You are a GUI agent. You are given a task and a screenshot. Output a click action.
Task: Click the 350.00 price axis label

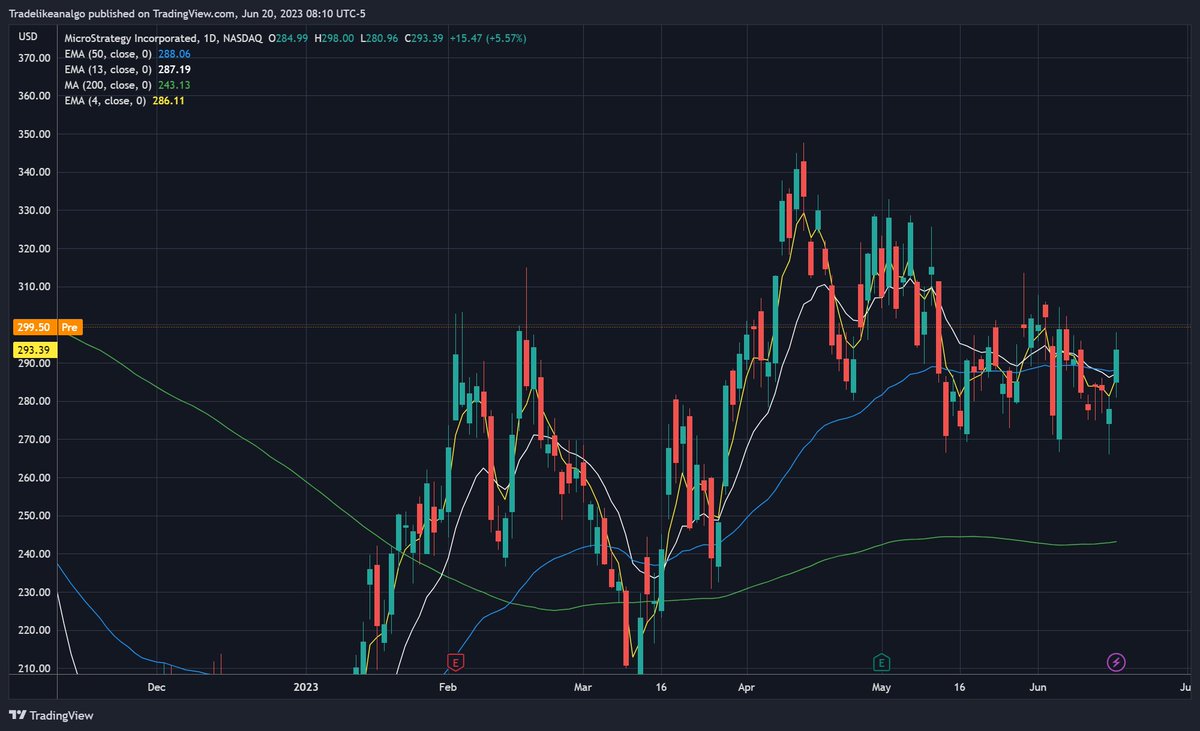point(34,134)
